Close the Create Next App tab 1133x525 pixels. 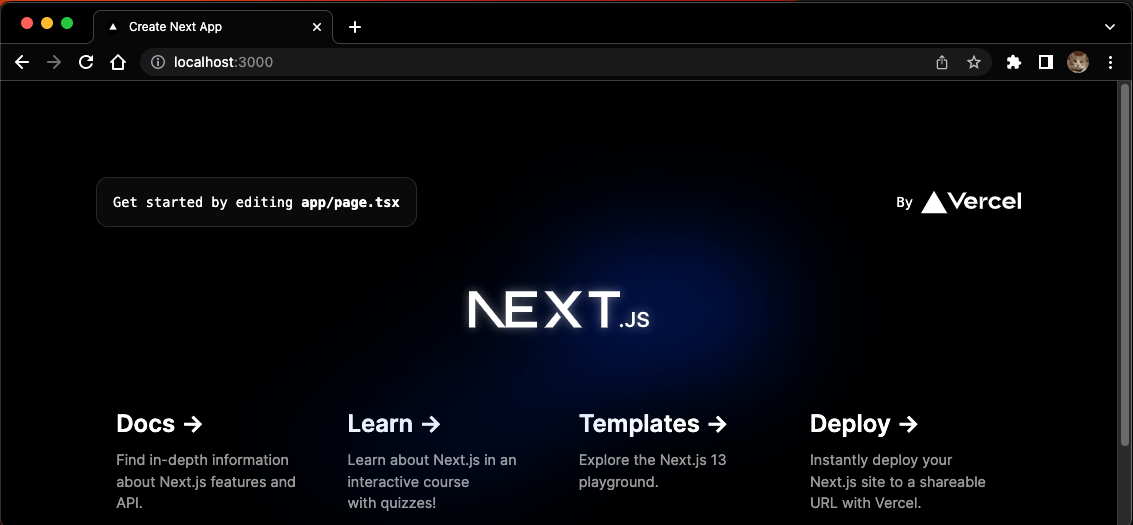click(317, 27)
